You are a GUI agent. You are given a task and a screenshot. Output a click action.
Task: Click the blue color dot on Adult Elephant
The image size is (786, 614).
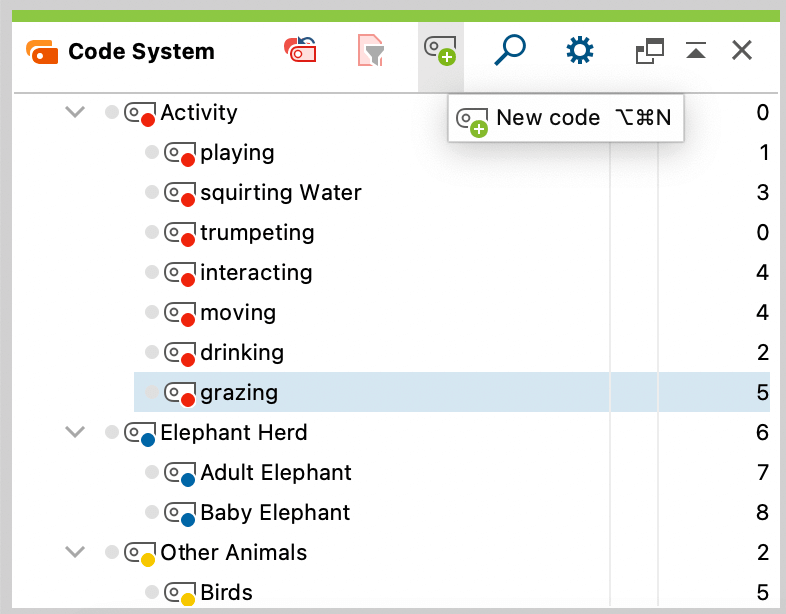tap(188, 480)
